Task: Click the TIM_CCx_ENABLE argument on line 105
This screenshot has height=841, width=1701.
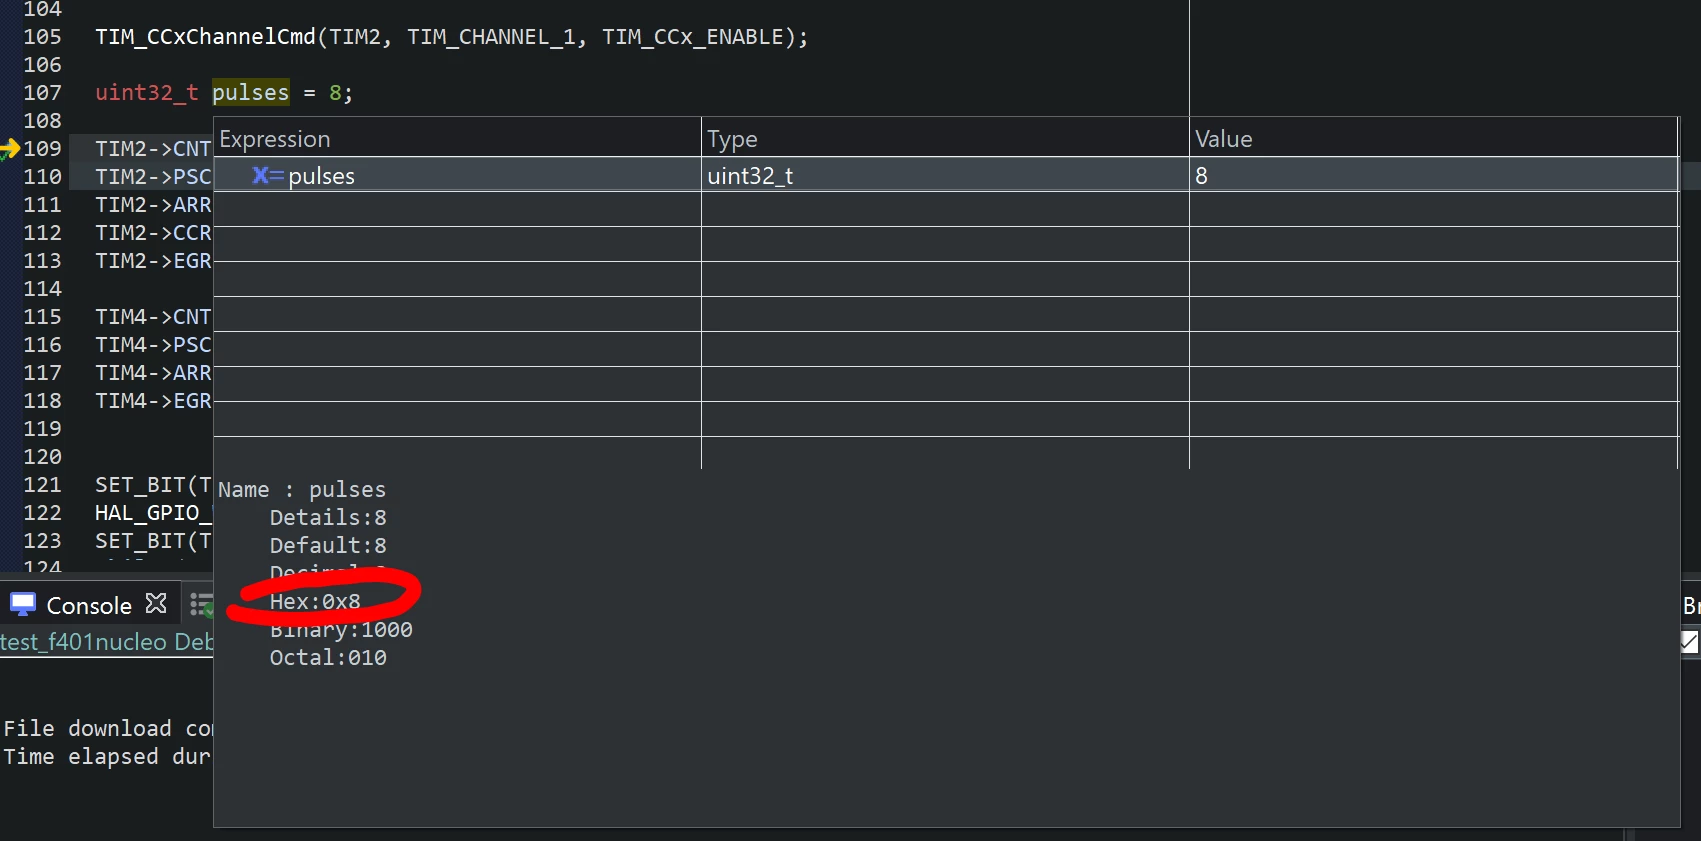Action: click(x=692, y=37)
